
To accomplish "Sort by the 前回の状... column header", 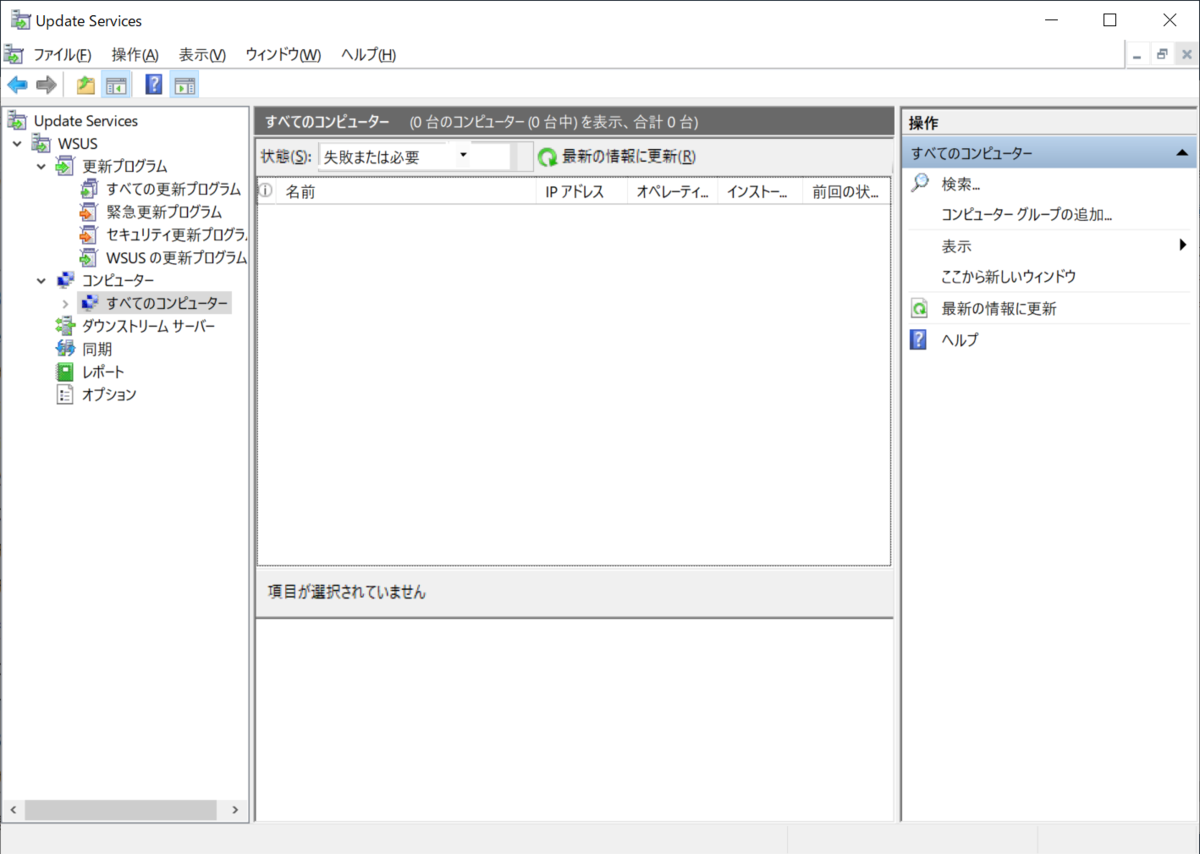I will (846, 192).
